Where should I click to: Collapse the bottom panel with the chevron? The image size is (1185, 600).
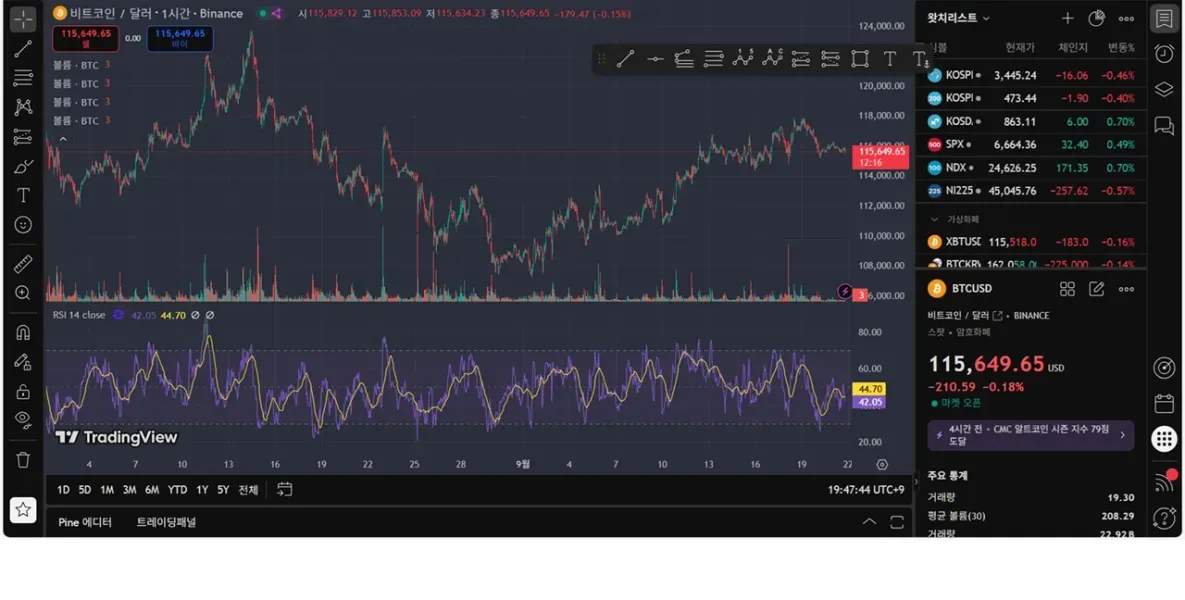point(868,522)
